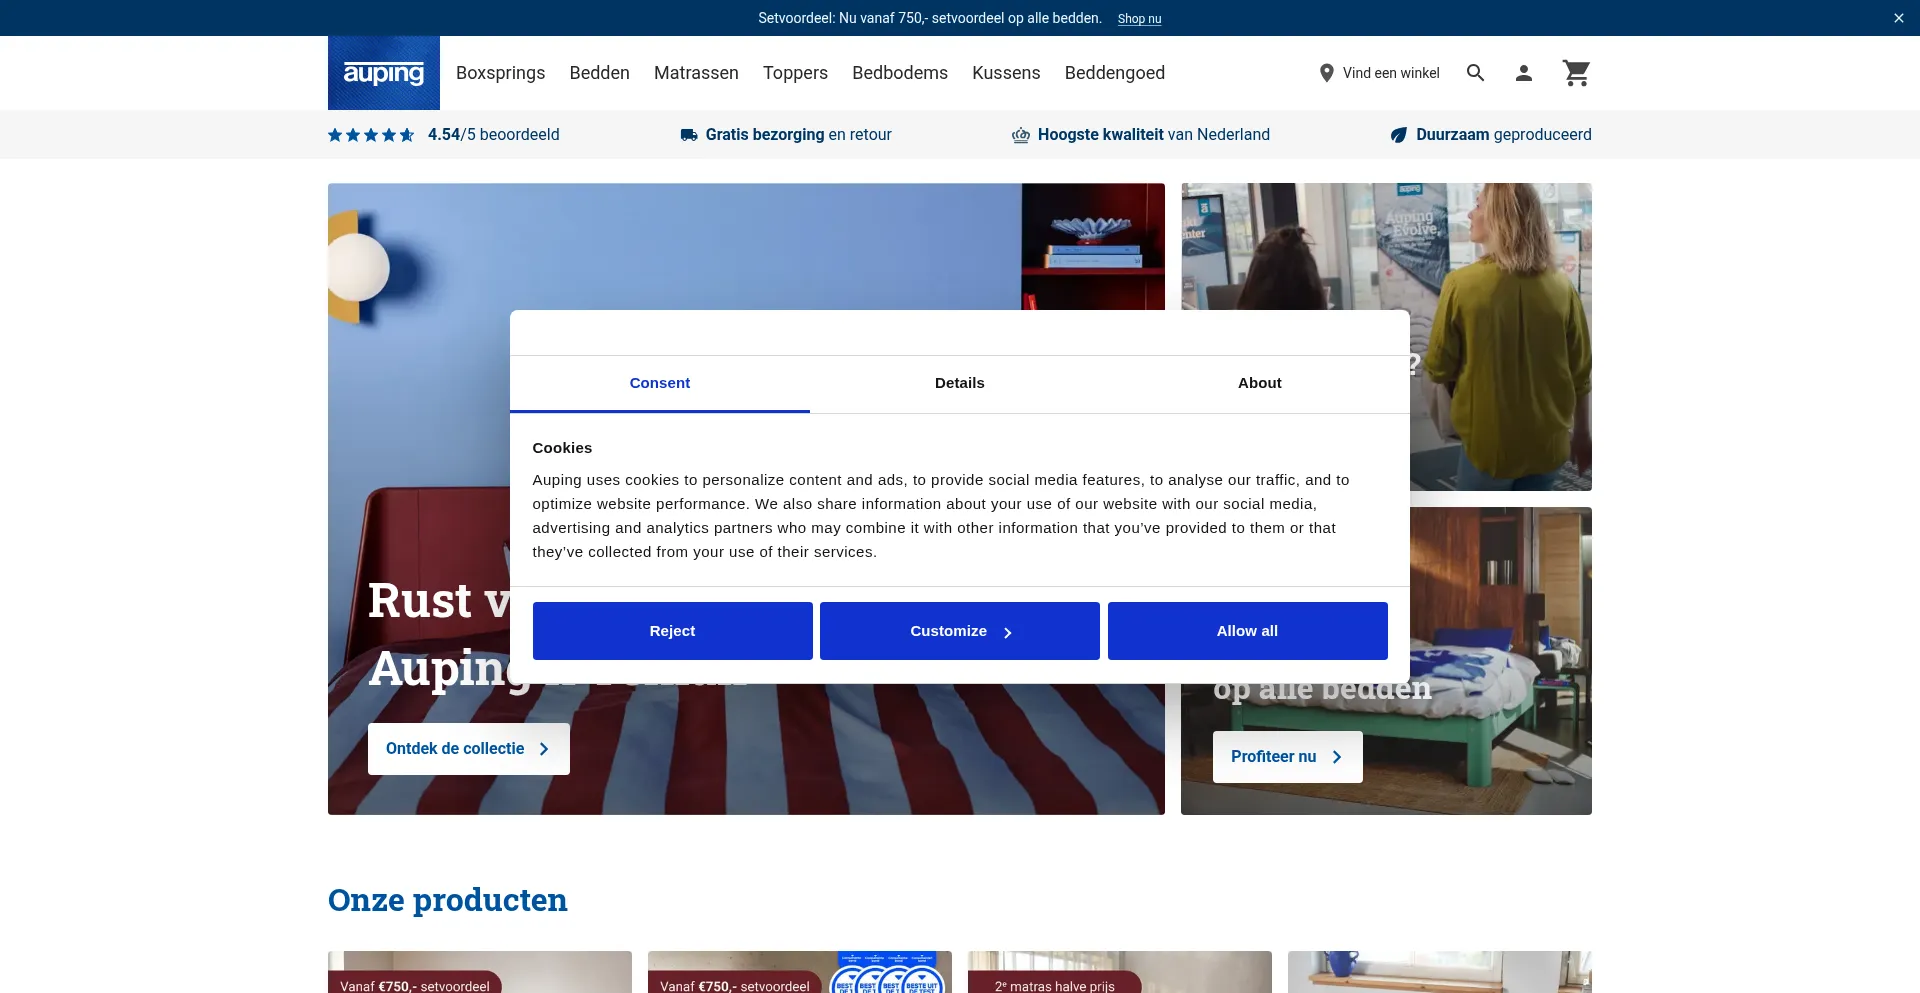This screenshot has width=1920, height=993.
Task: Click 'Vind een winkel' link
Action: tap(1391, 73)
